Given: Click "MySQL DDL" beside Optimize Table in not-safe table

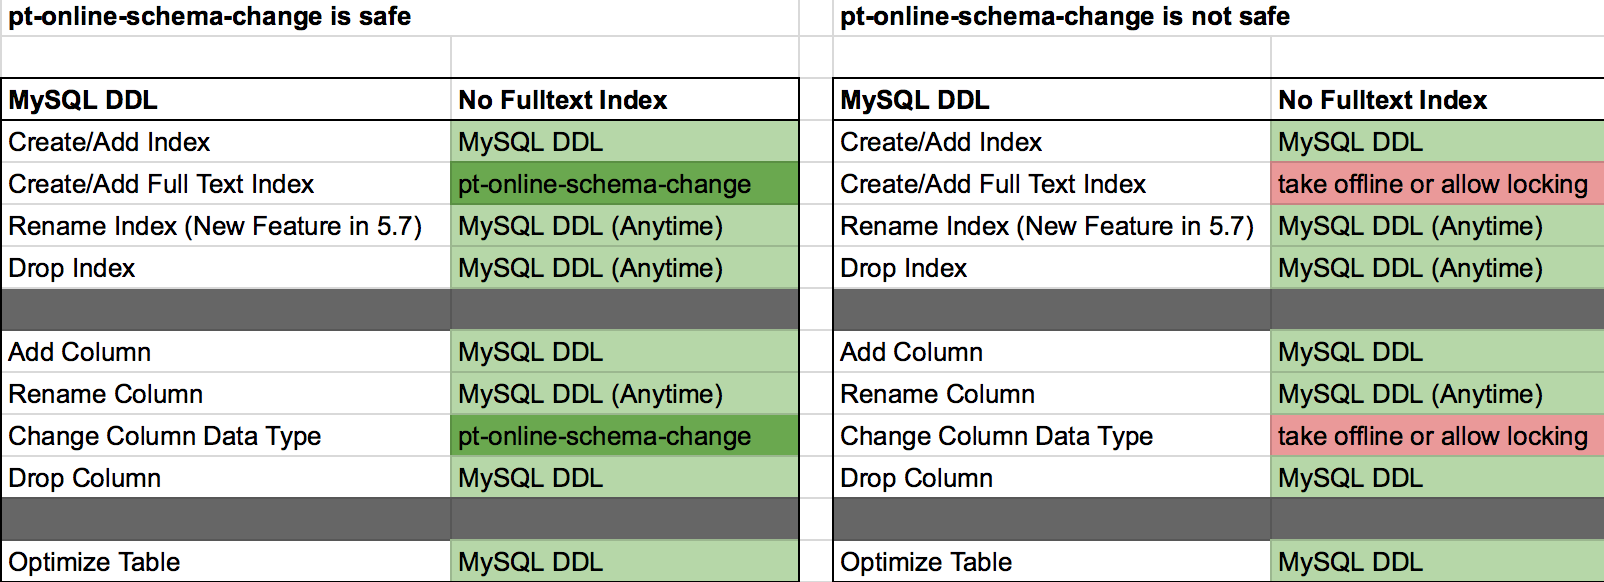Looking at the screenshot, I should pyautogui.click(x=1350, y=562).
